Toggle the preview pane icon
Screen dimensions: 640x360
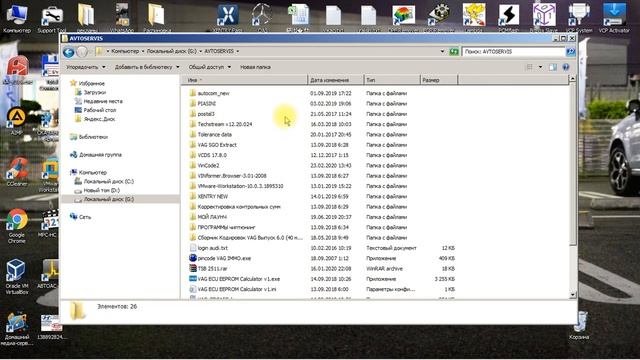[x=553, y=67]
